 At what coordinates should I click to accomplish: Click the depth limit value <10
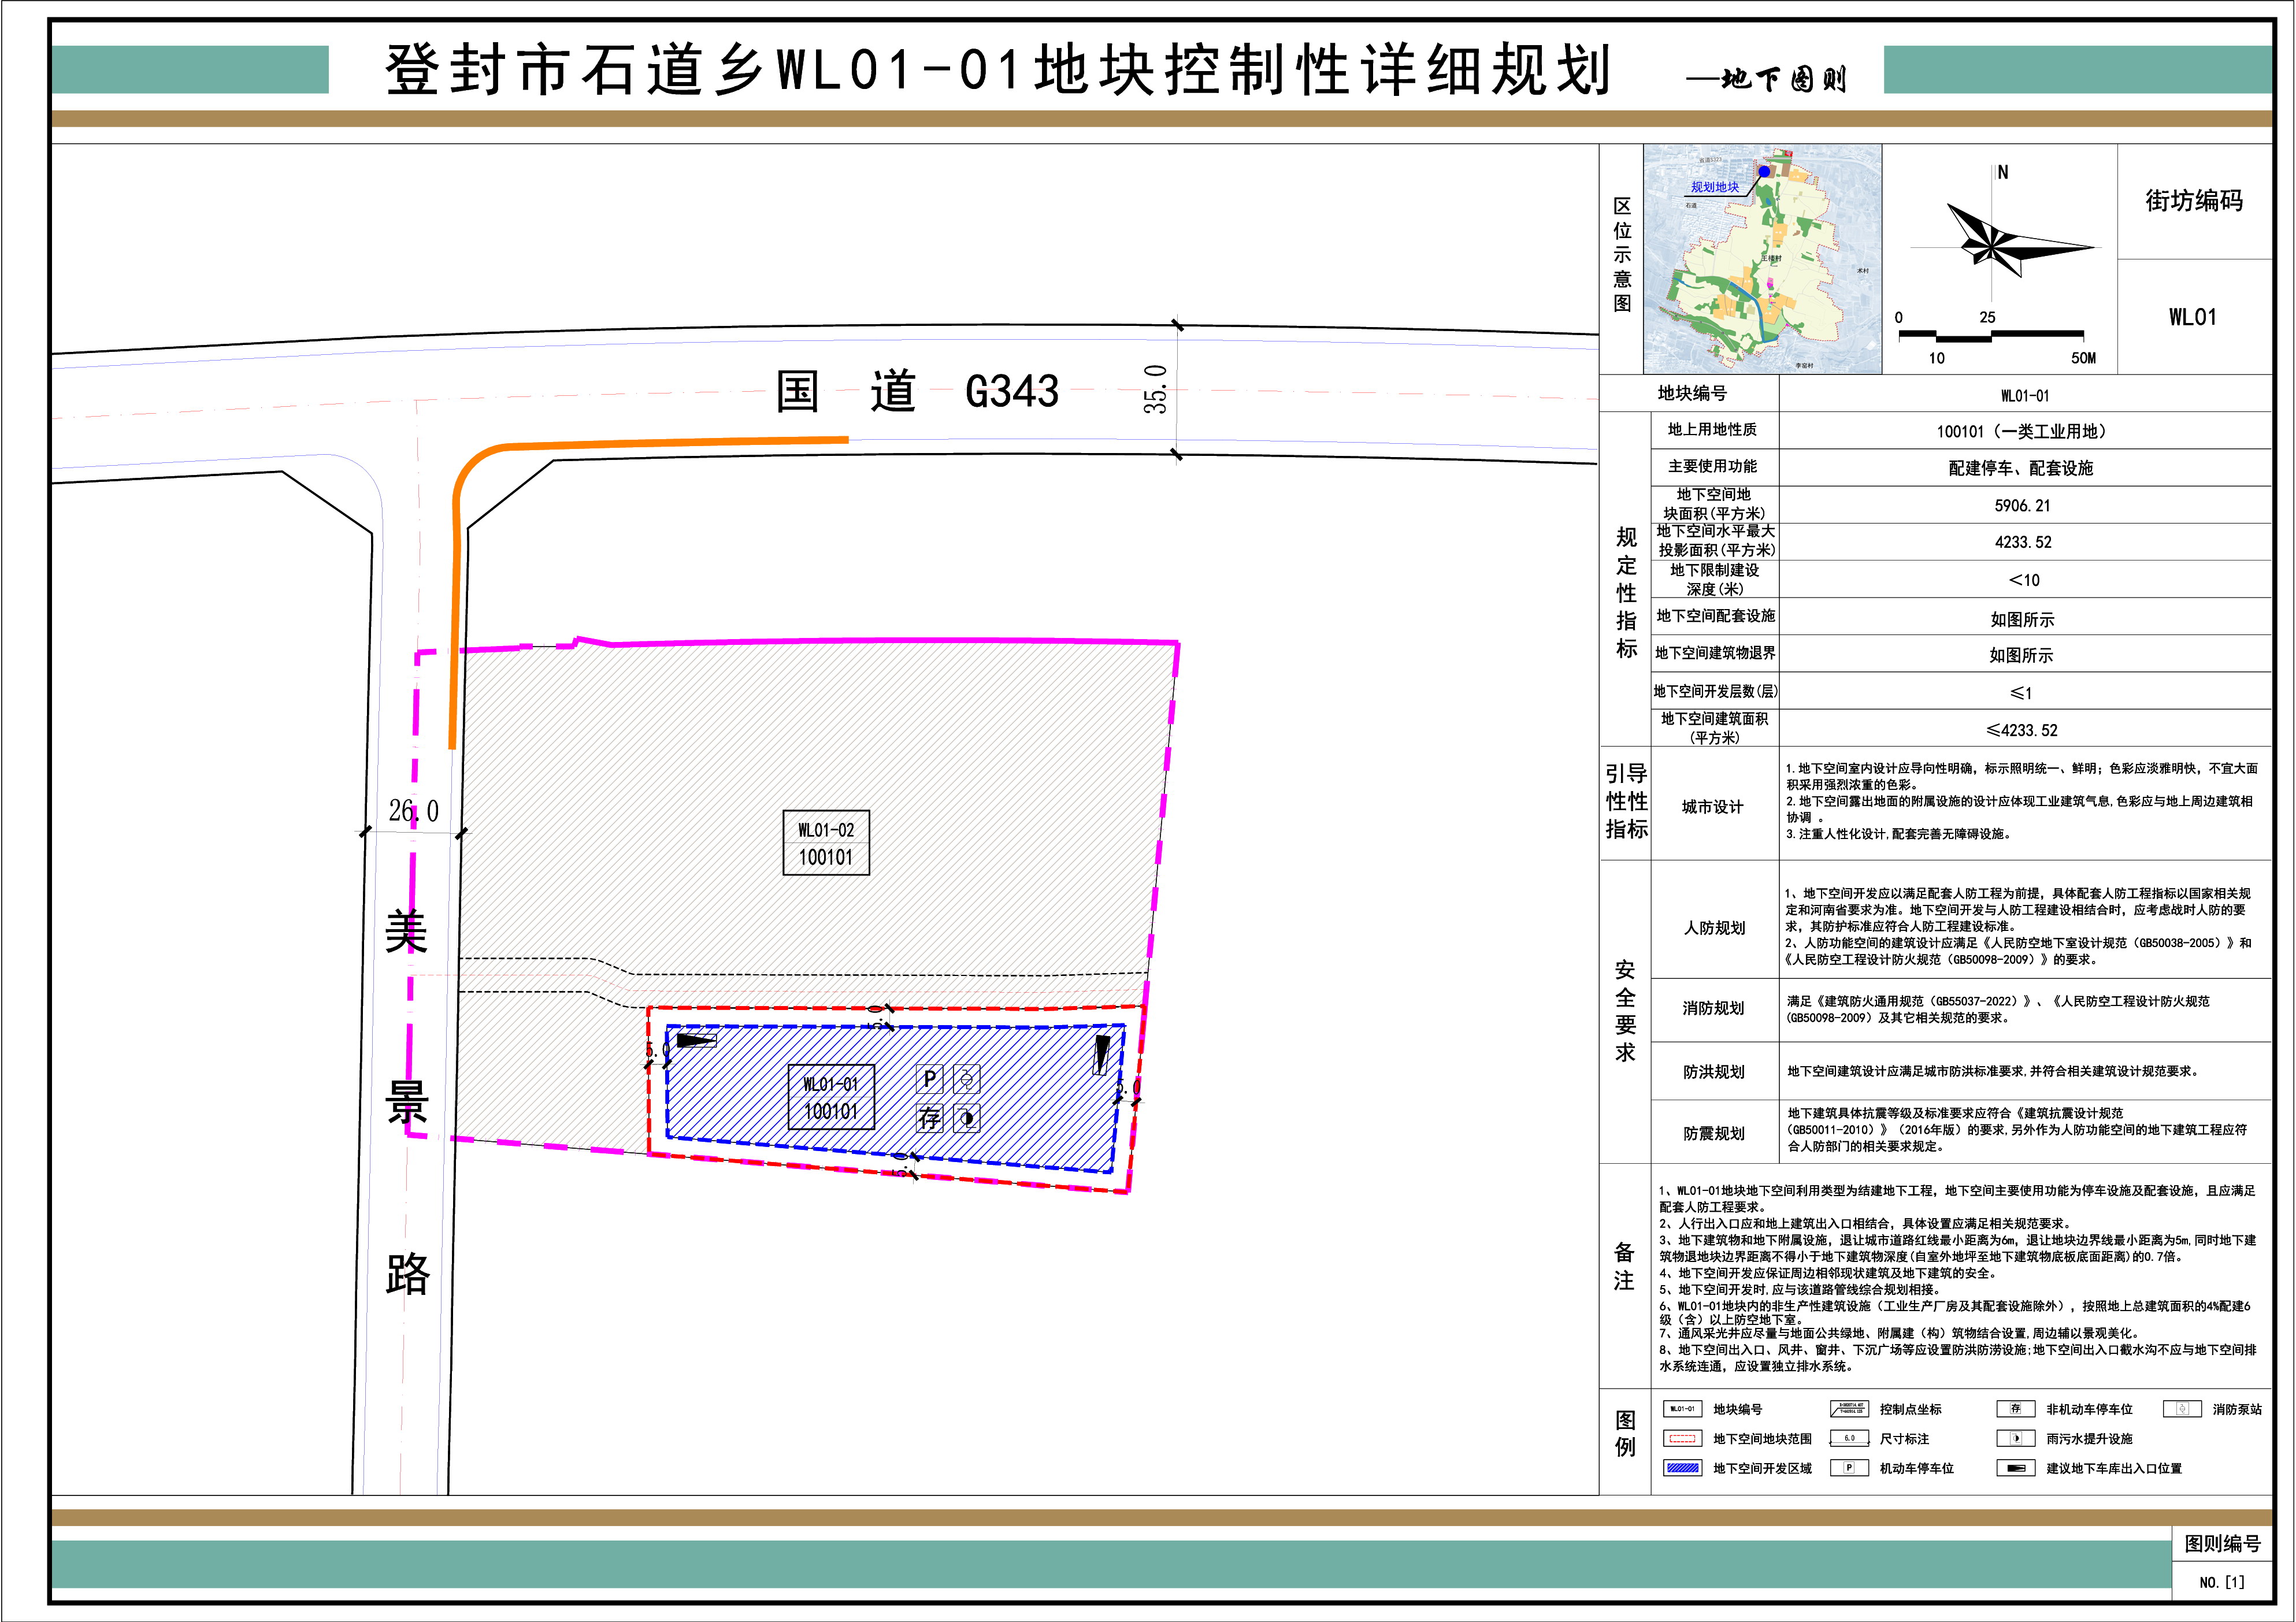click(x=2024, y=580)
